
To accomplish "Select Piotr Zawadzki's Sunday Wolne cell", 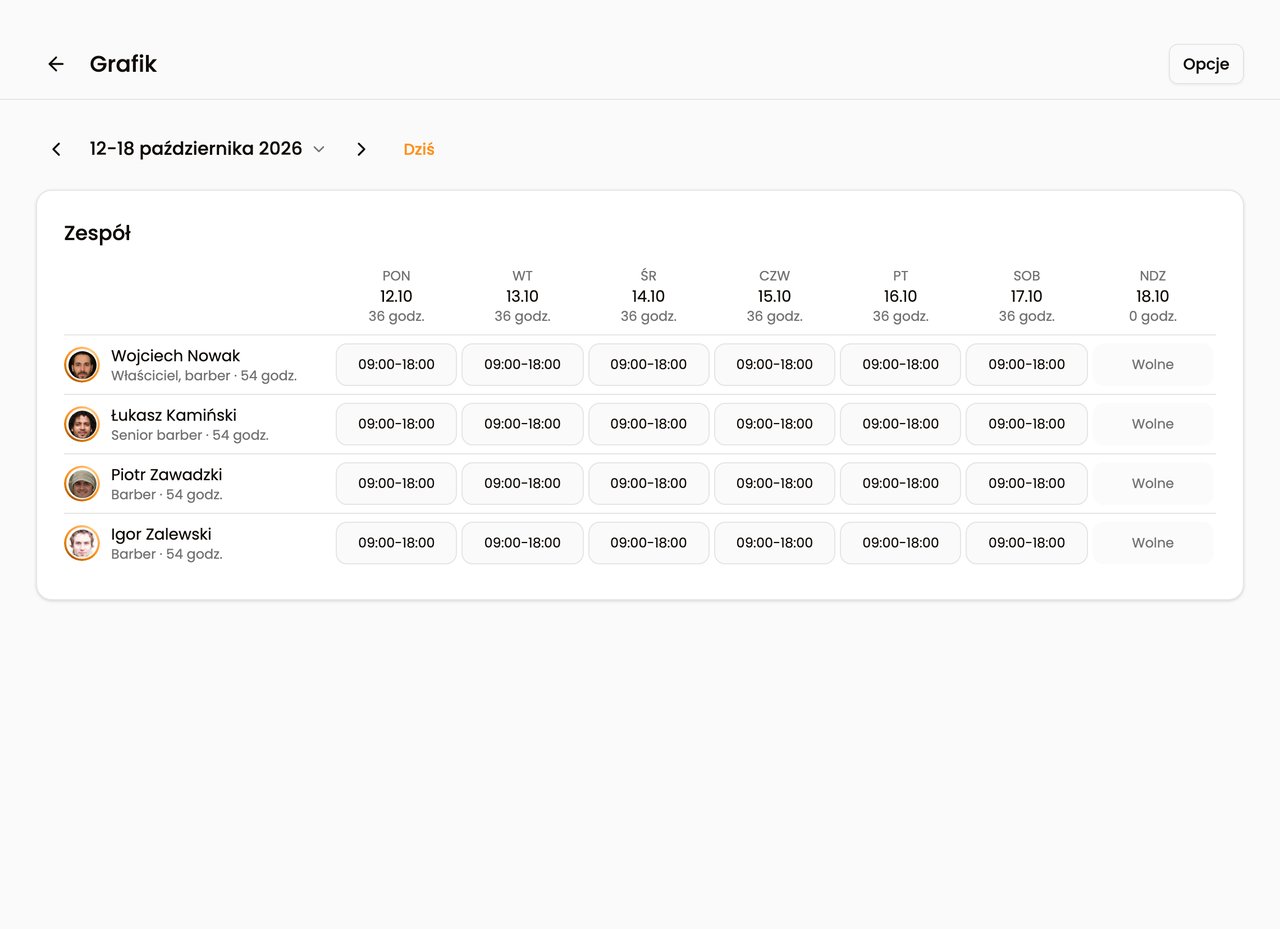I will 1152,484.
